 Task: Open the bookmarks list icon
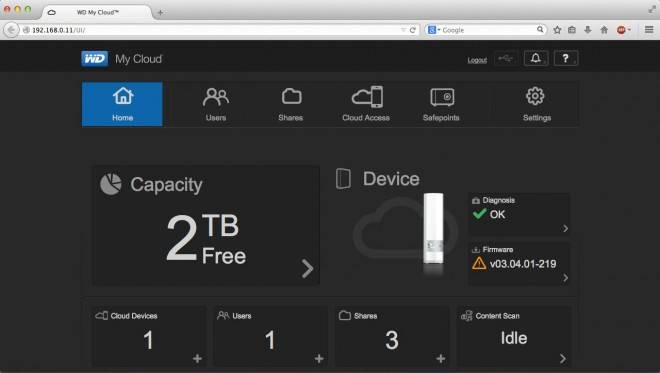pos(572,30)
